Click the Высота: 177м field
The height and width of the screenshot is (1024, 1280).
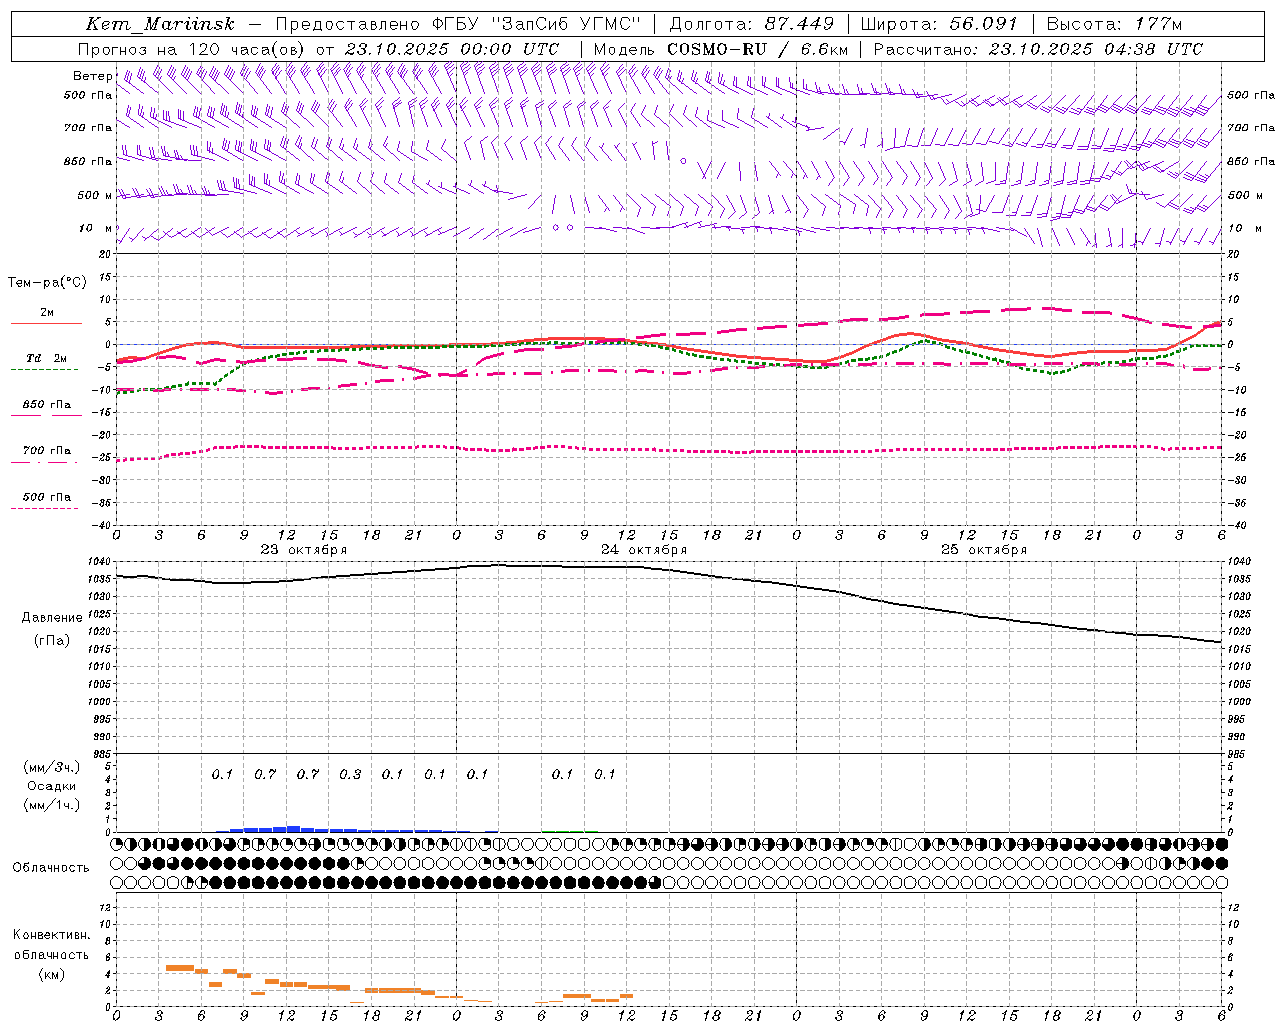1114,24
